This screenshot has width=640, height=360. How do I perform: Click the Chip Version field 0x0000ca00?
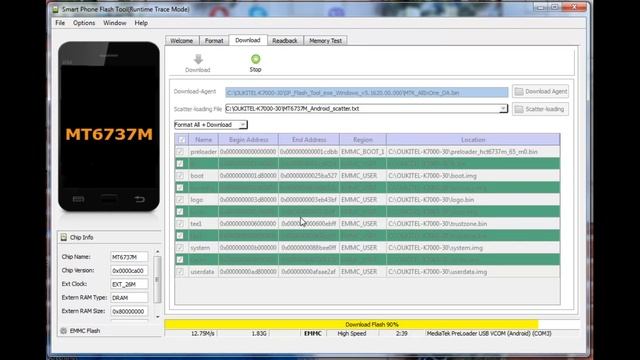coord(129,271)
